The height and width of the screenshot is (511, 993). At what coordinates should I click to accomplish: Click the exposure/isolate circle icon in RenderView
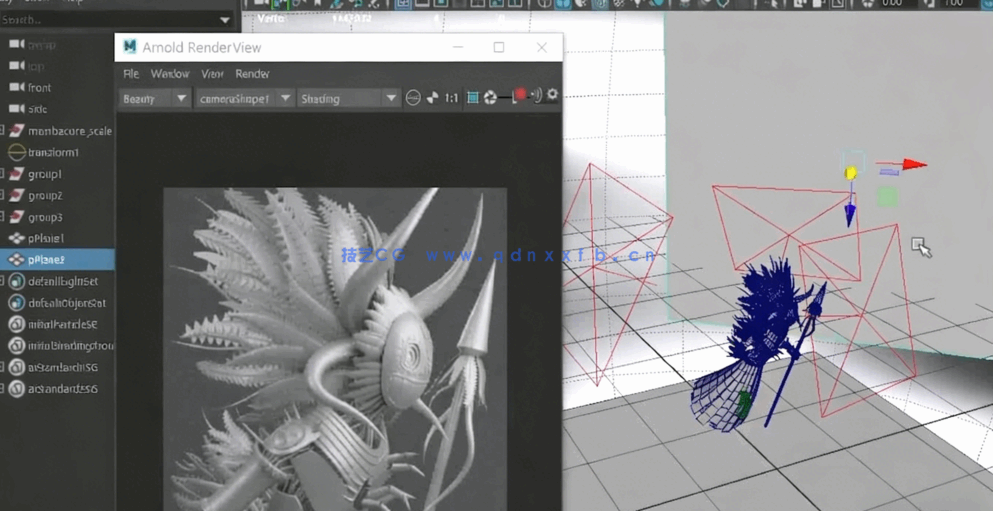[412, 98]
